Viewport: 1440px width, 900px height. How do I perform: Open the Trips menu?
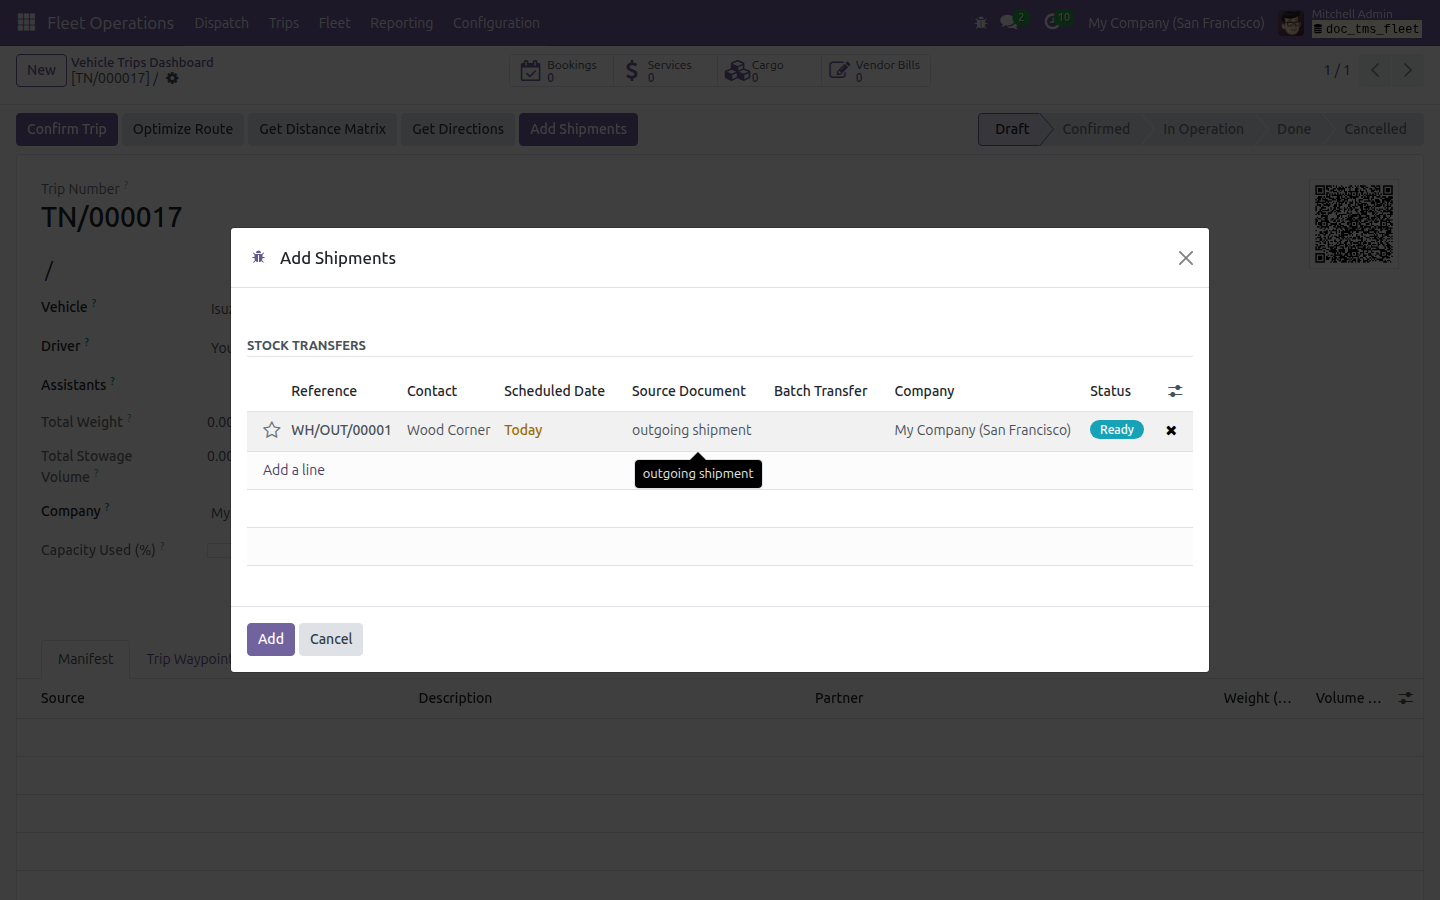pyautogui.click(x=284, y=22)
